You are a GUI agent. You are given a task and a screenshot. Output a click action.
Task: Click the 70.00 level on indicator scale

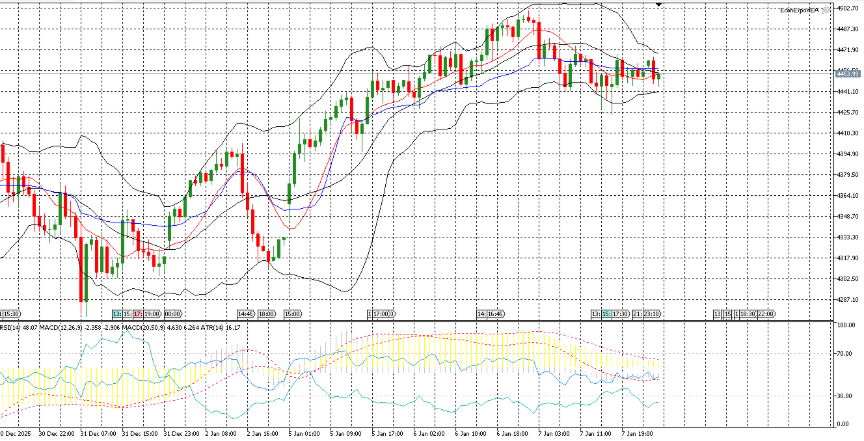pos(846,354)
